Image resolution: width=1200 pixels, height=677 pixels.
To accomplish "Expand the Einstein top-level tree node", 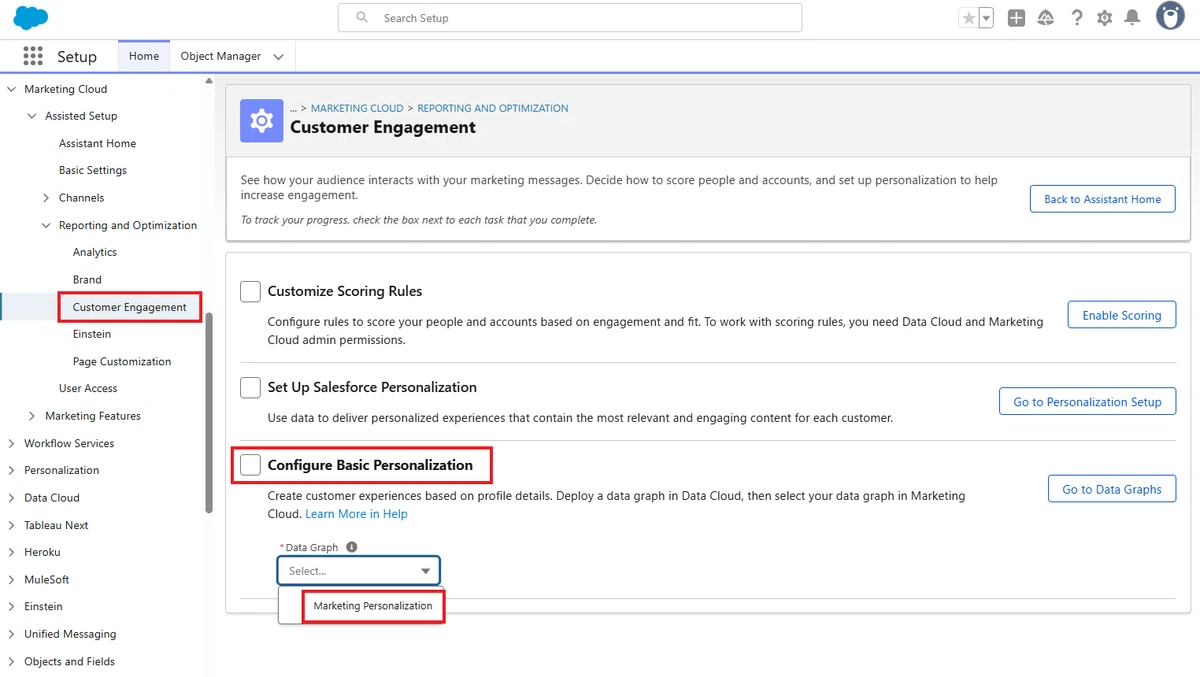I will pyautogui.click(x=11, y=607).
